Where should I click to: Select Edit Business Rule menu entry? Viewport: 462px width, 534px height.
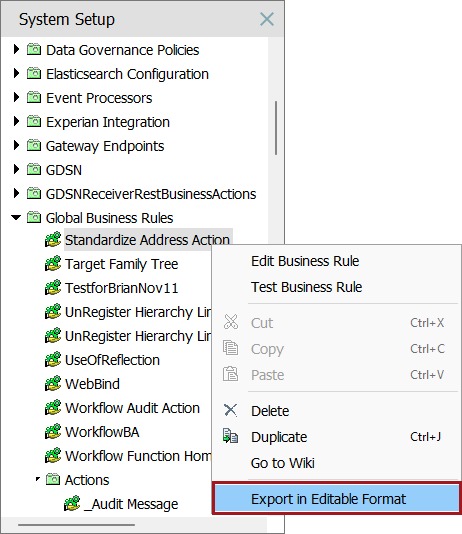(x=305, y=261)
